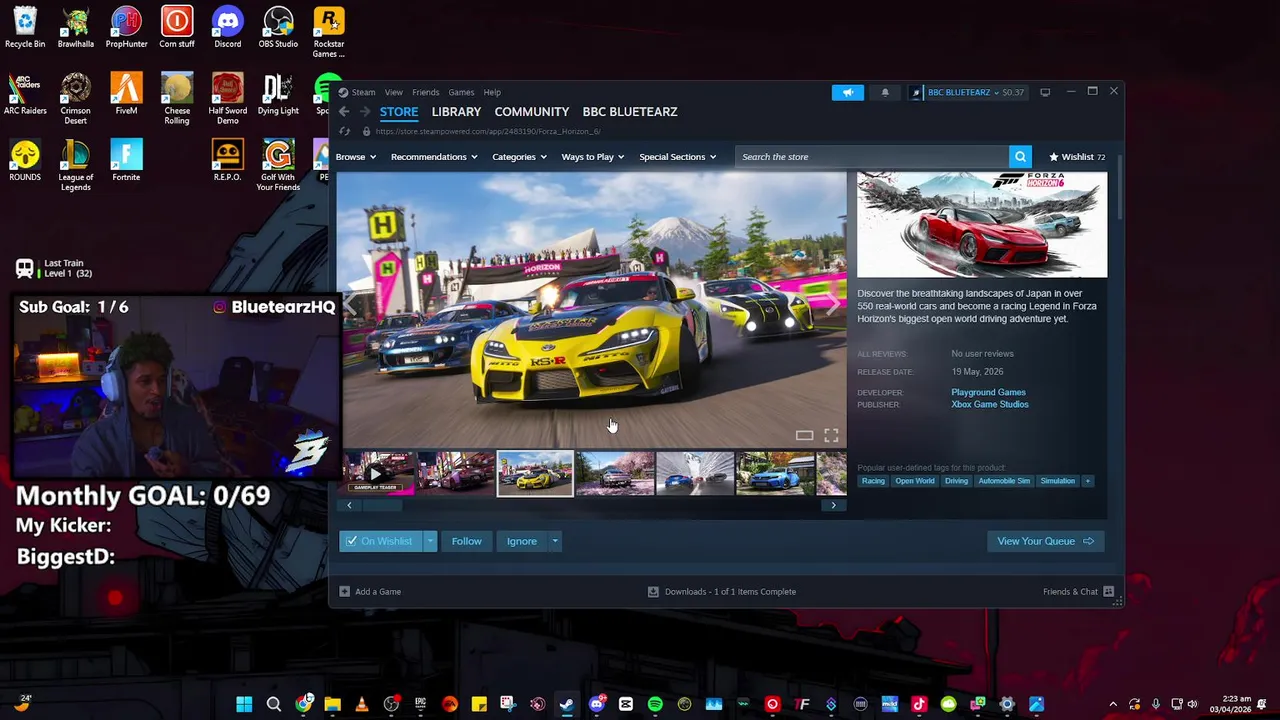Toggle Steam Big Picture mode icon
This screenshot has height=720, width=1280.
pyautogui.click(x=1045, y=92)
